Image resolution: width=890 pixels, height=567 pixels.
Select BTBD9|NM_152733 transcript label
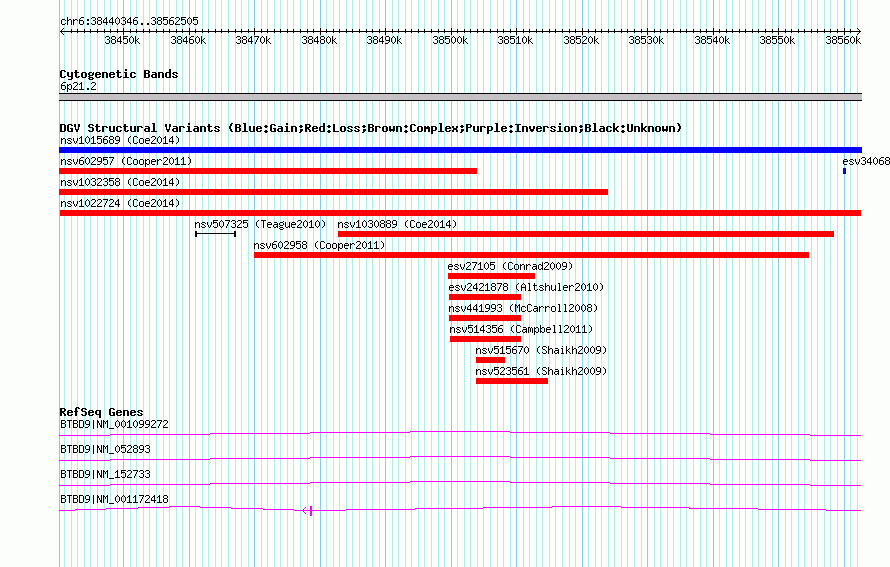[105, 474]
